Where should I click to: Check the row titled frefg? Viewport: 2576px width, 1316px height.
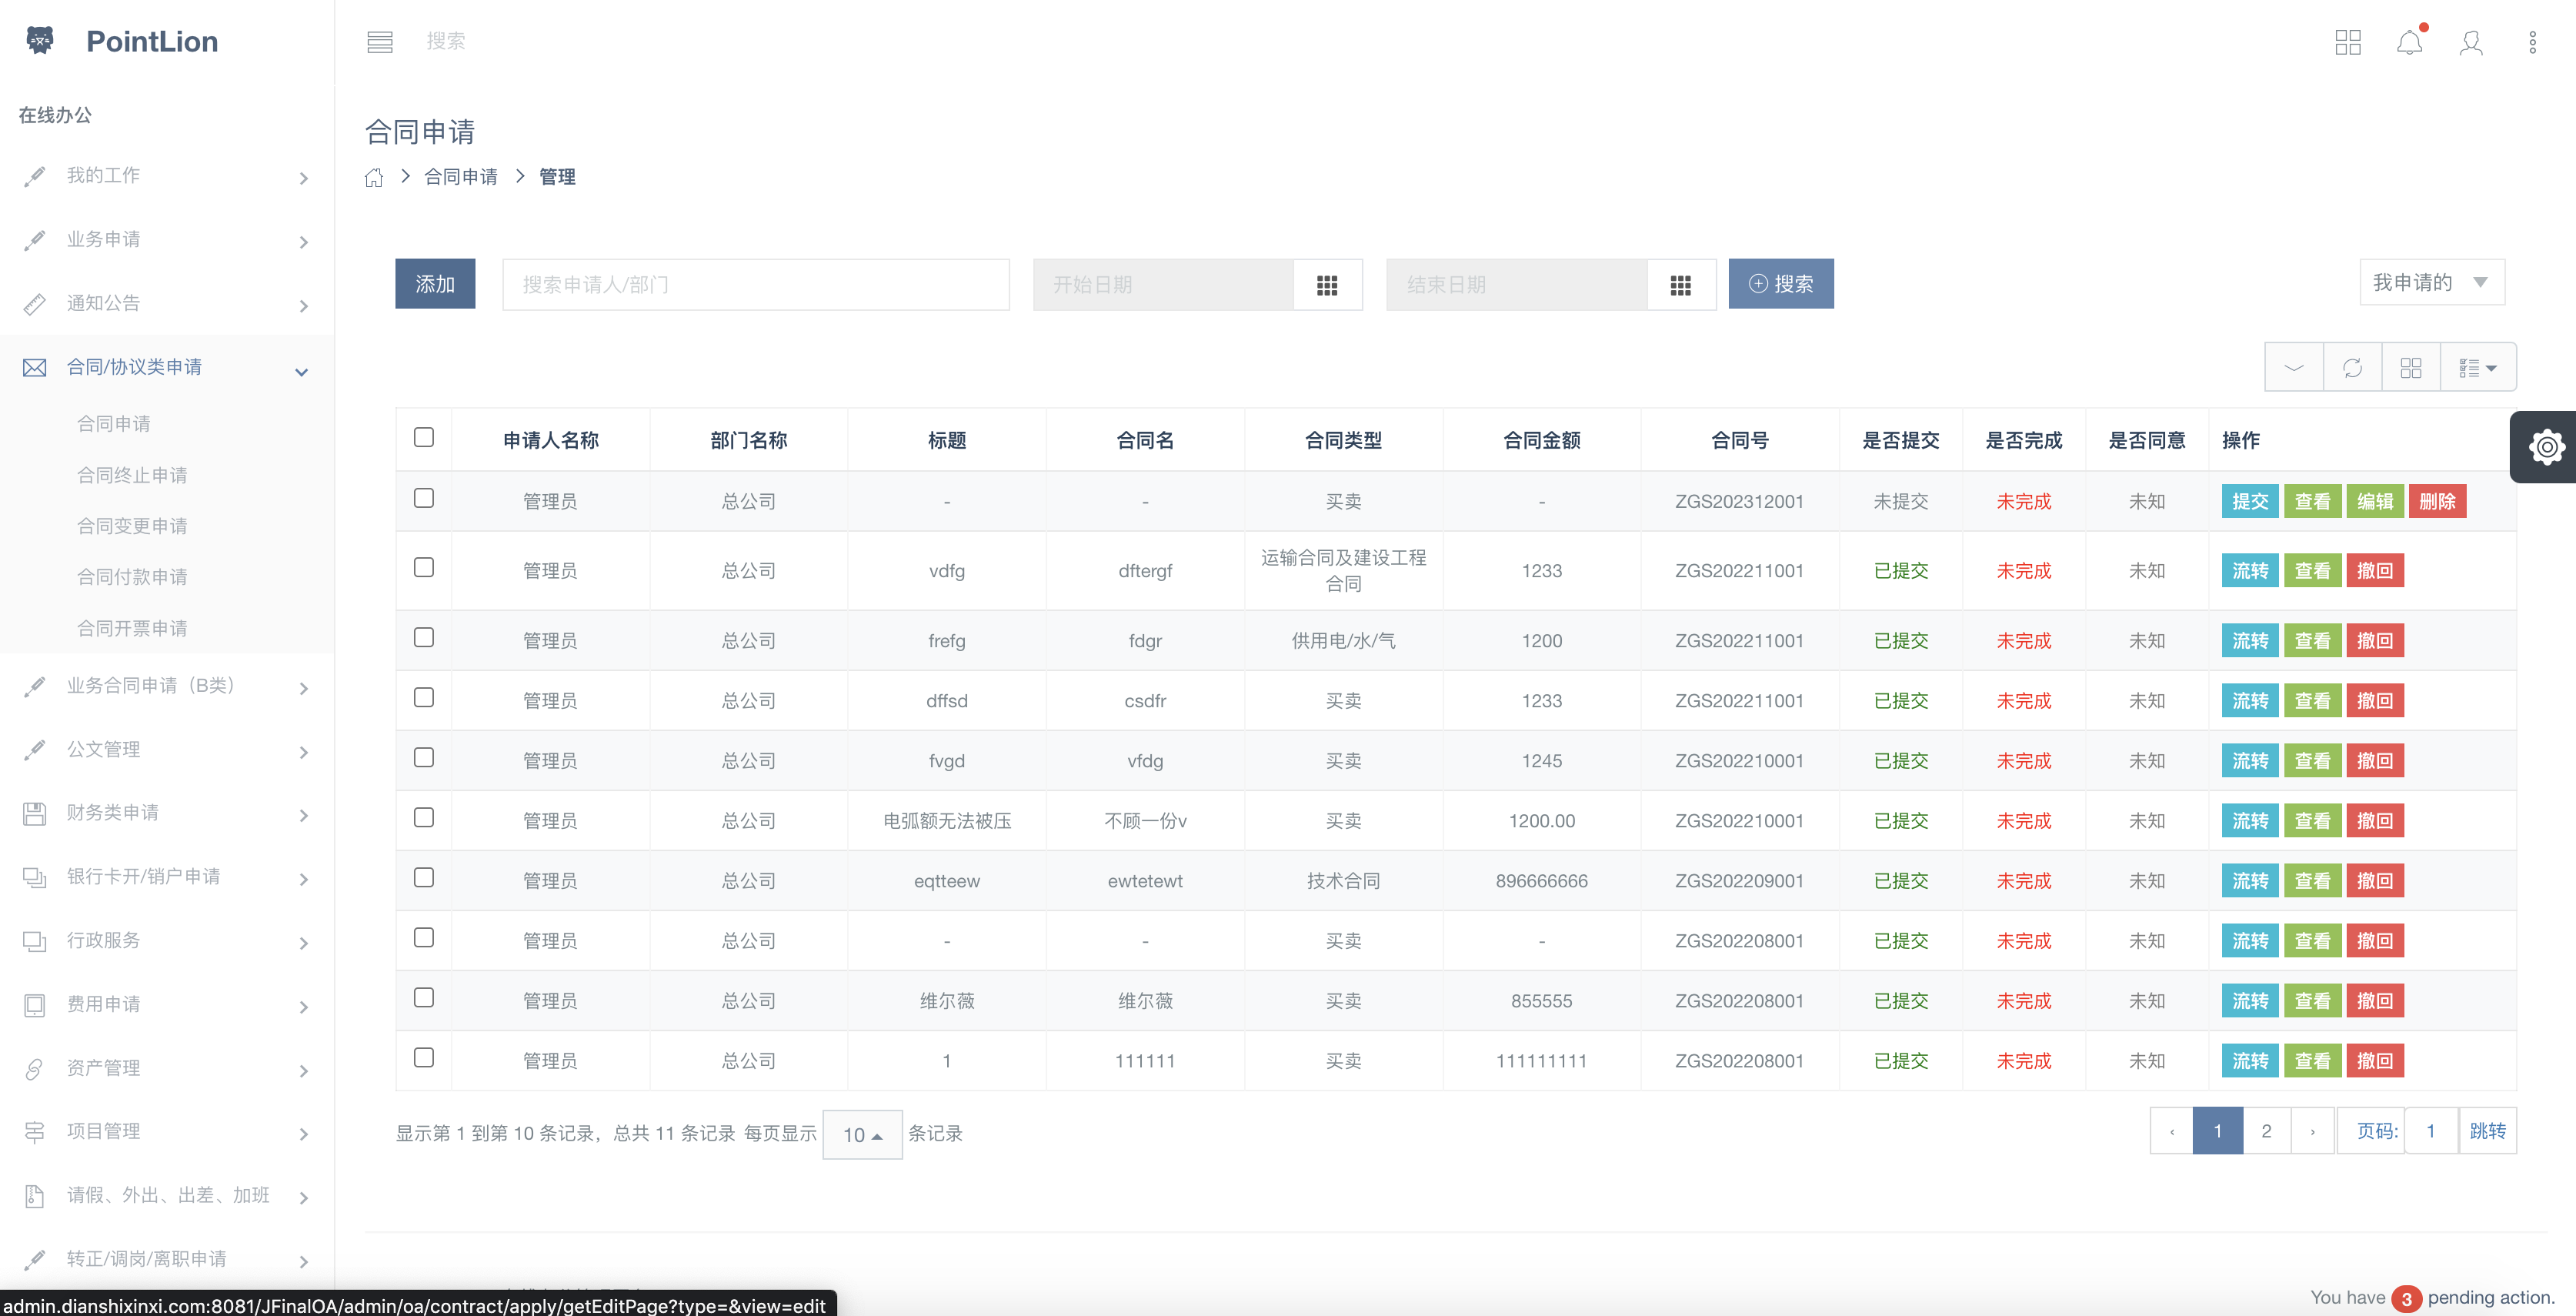click(424, 638)
